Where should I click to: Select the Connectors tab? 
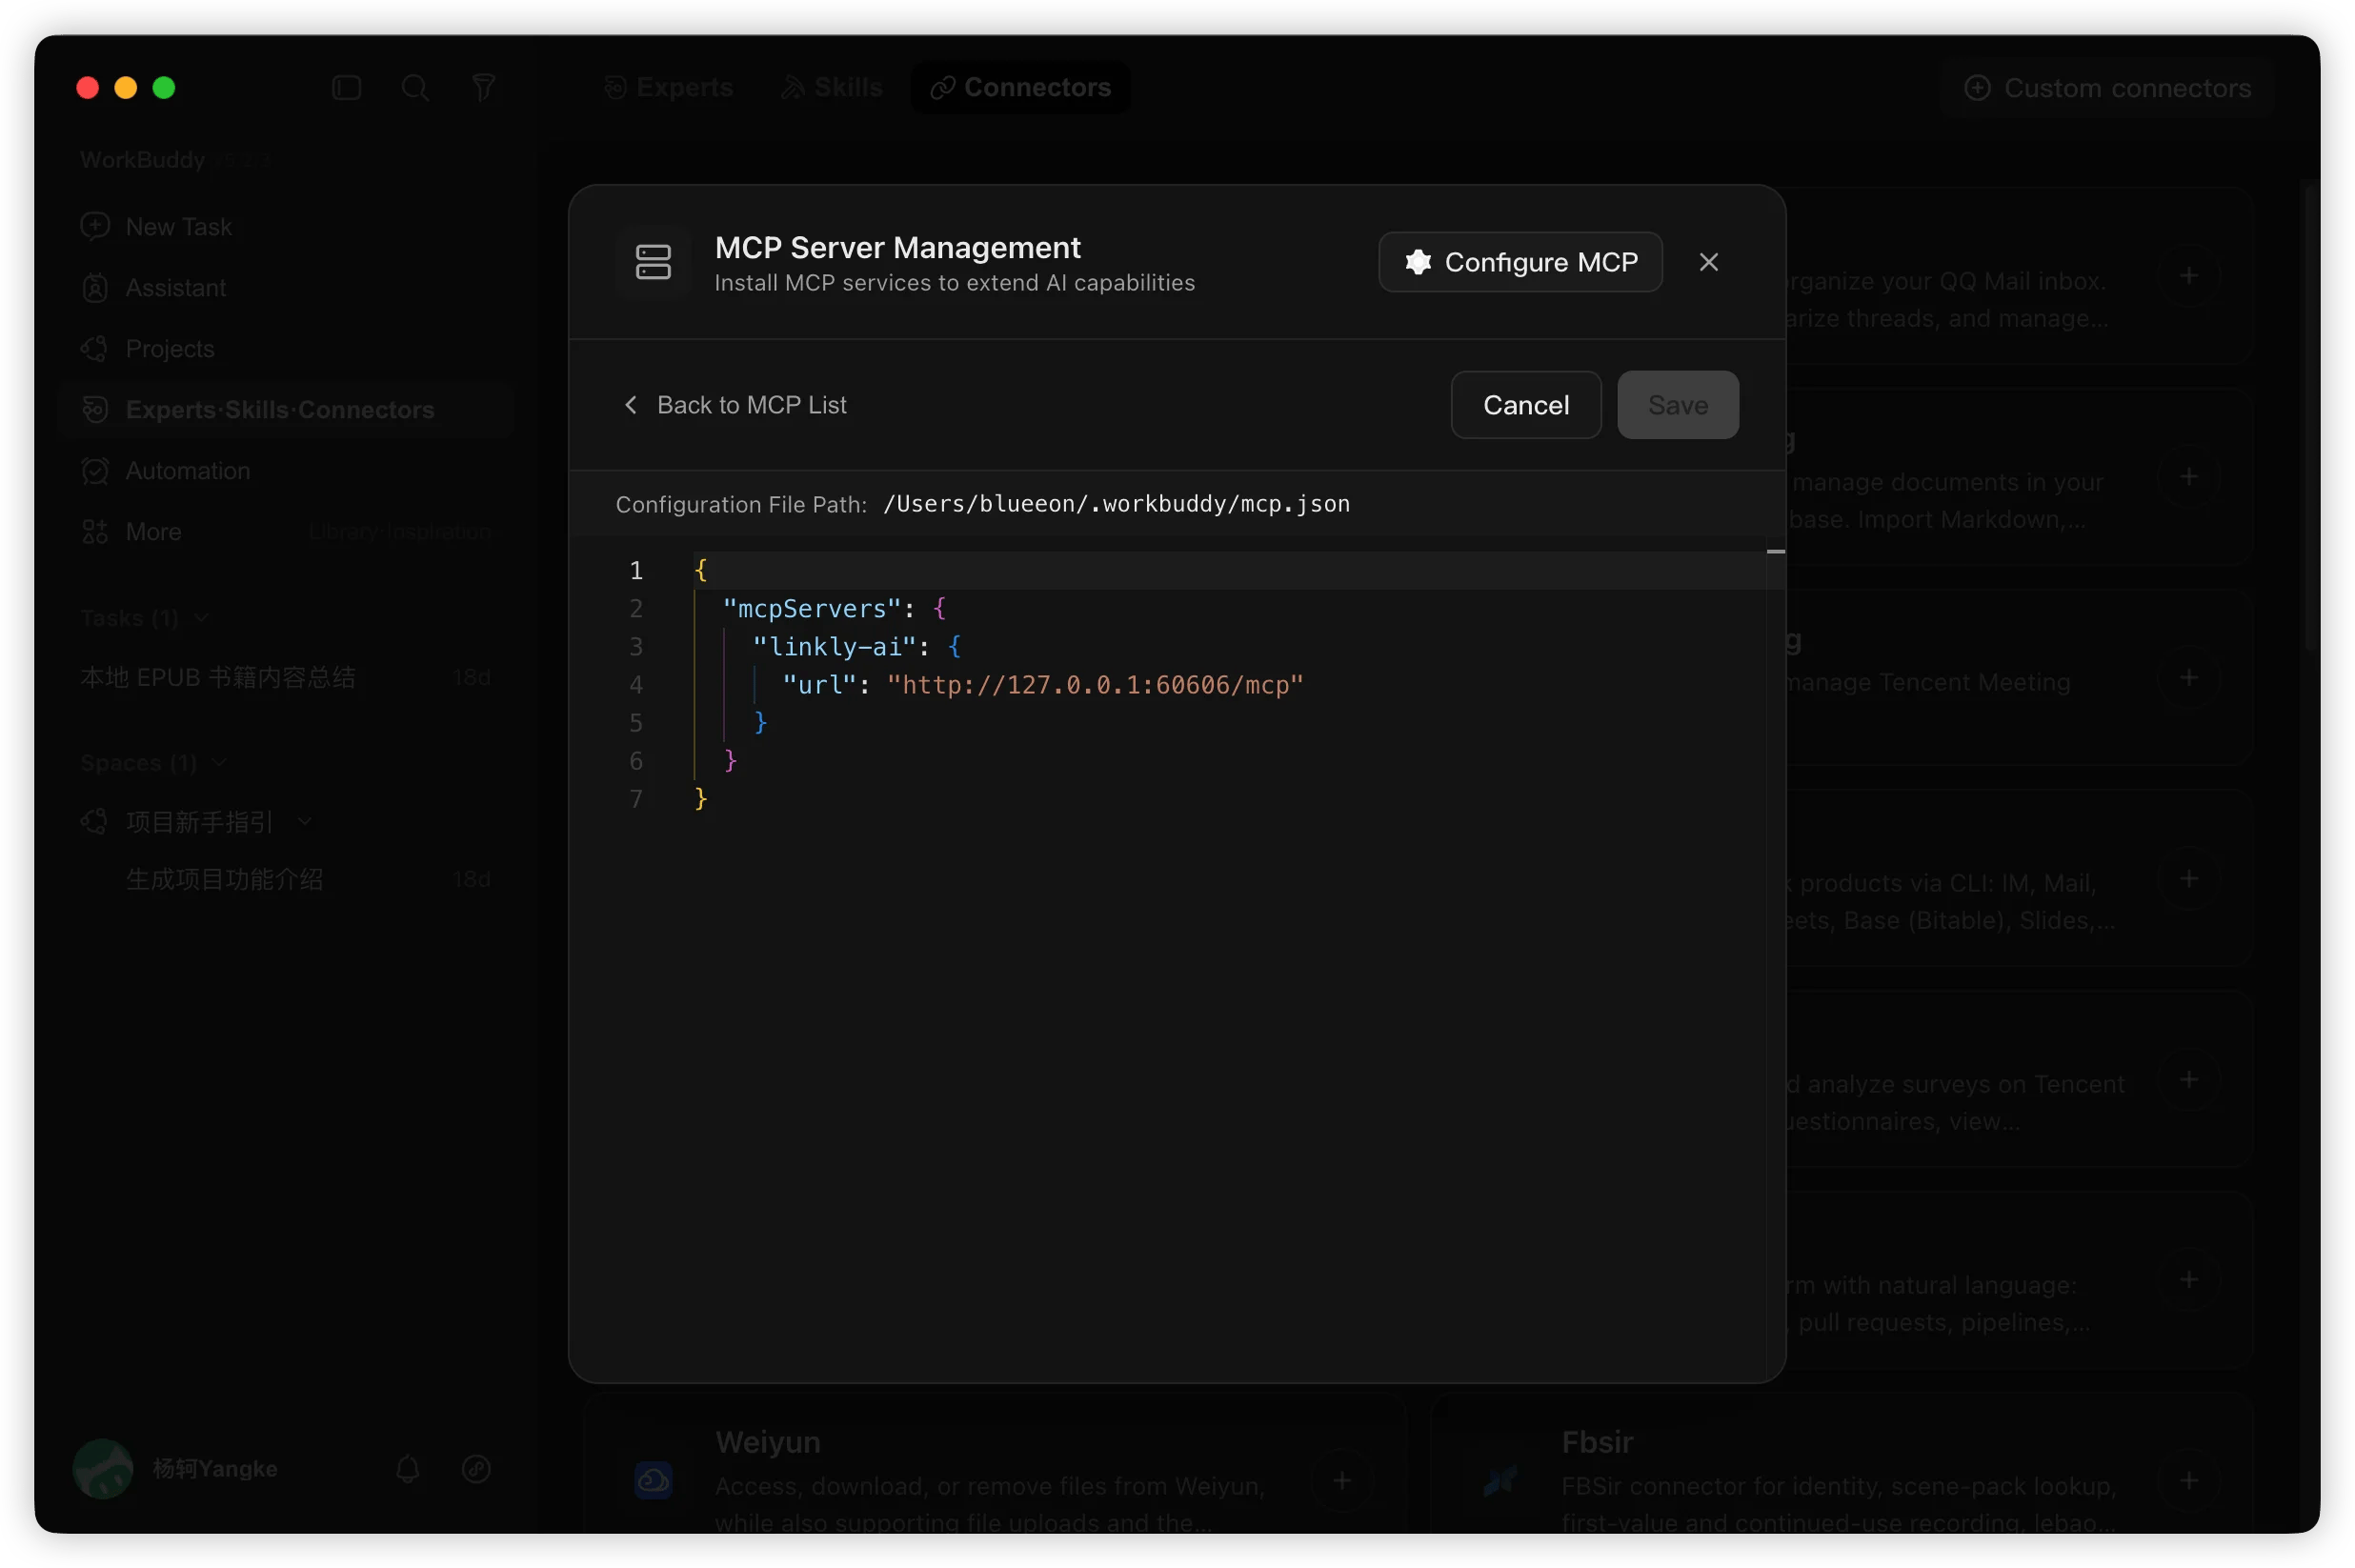coord(1020,88)
